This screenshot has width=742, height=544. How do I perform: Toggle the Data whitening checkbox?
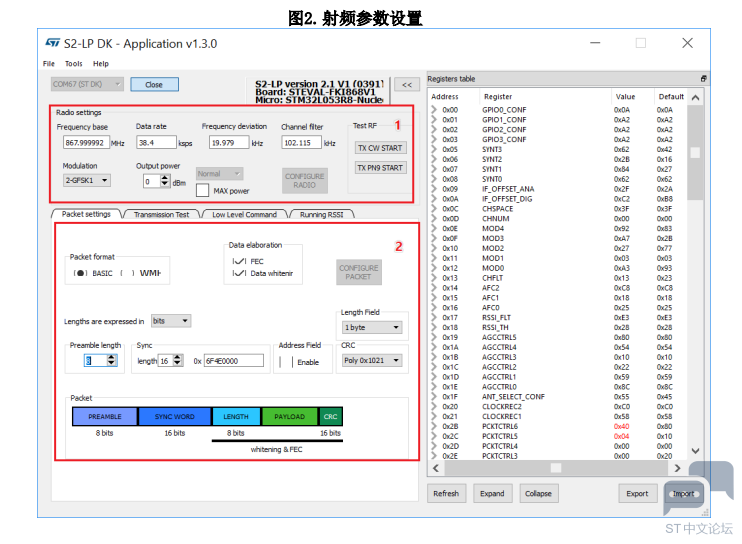point(239,273)
